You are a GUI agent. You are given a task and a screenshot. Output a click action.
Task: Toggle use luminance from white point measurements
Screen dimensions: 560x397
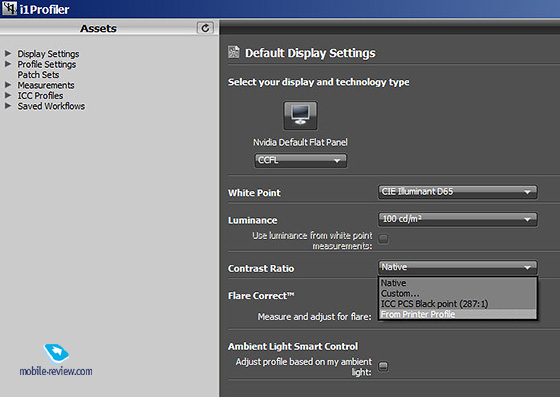[383, 238]
